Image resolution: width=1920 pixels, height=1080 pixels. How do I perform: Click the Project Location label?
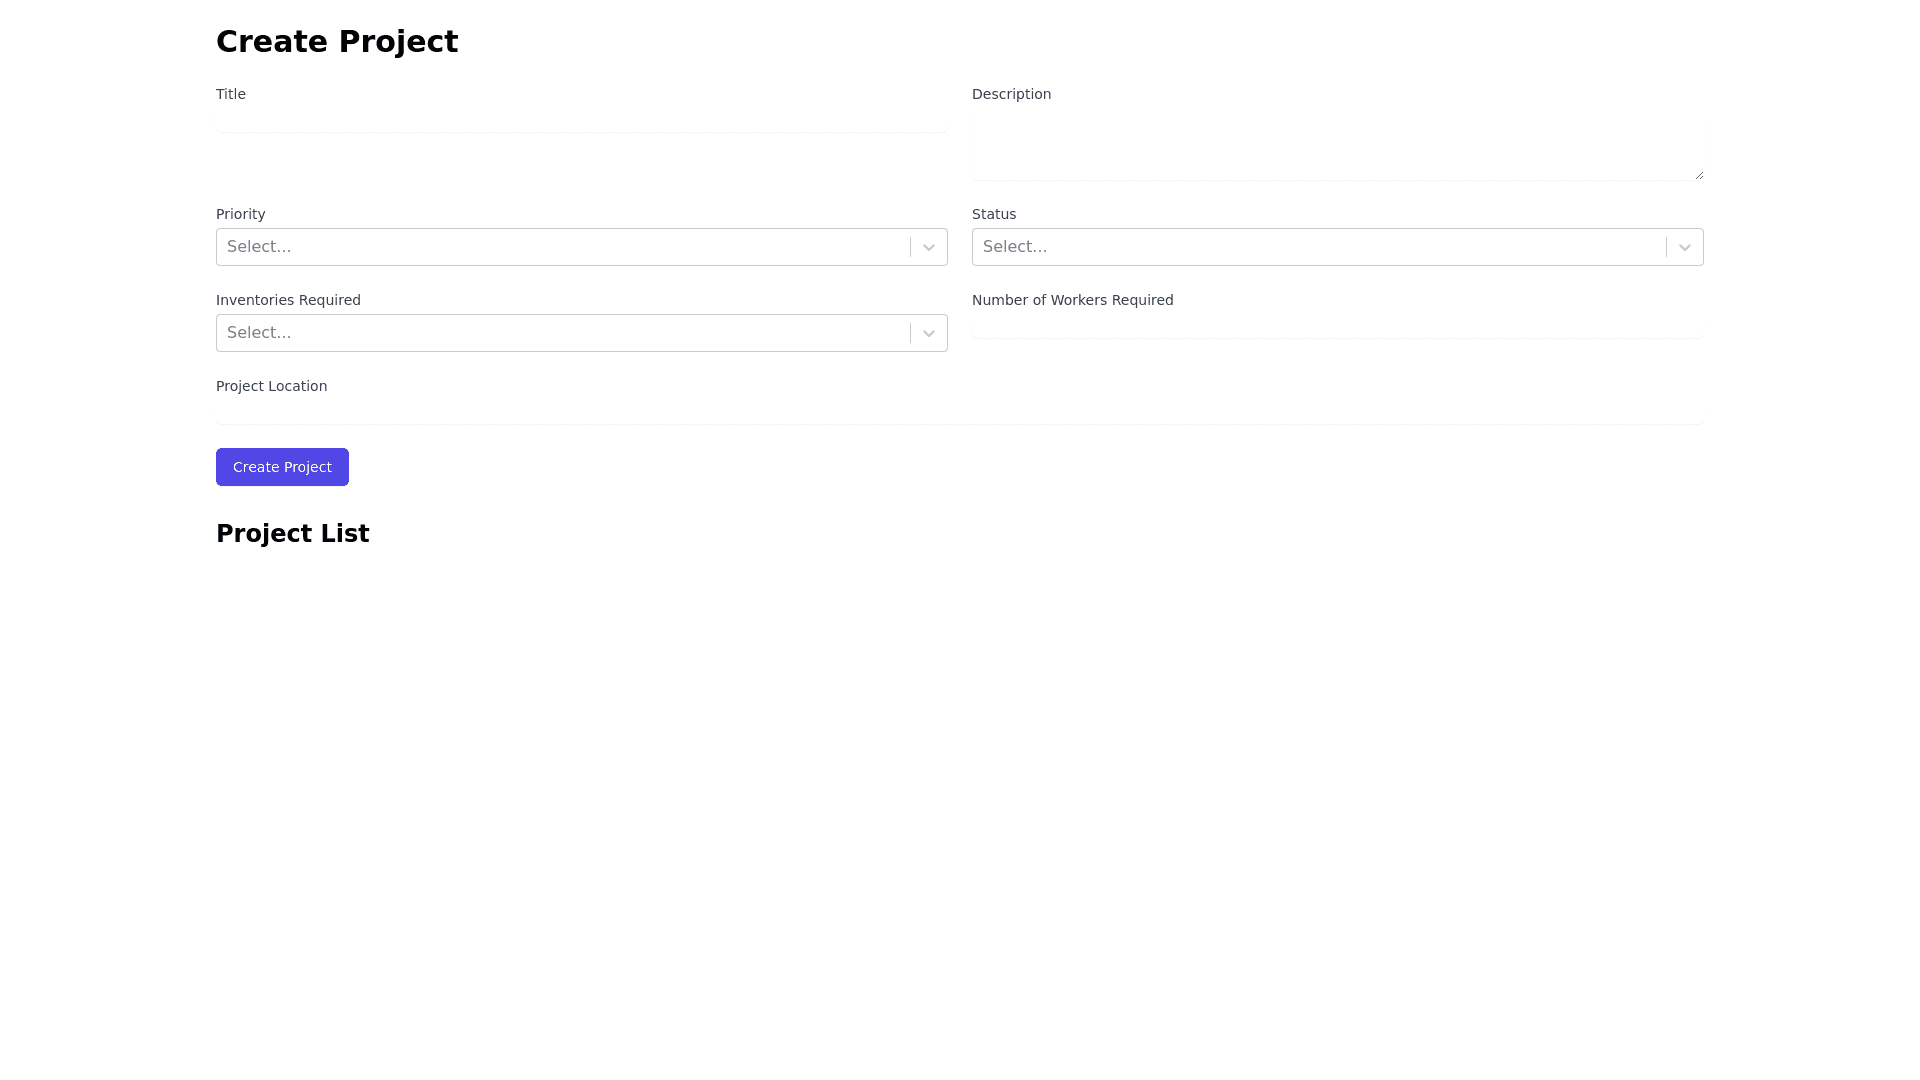pos(271,386)
